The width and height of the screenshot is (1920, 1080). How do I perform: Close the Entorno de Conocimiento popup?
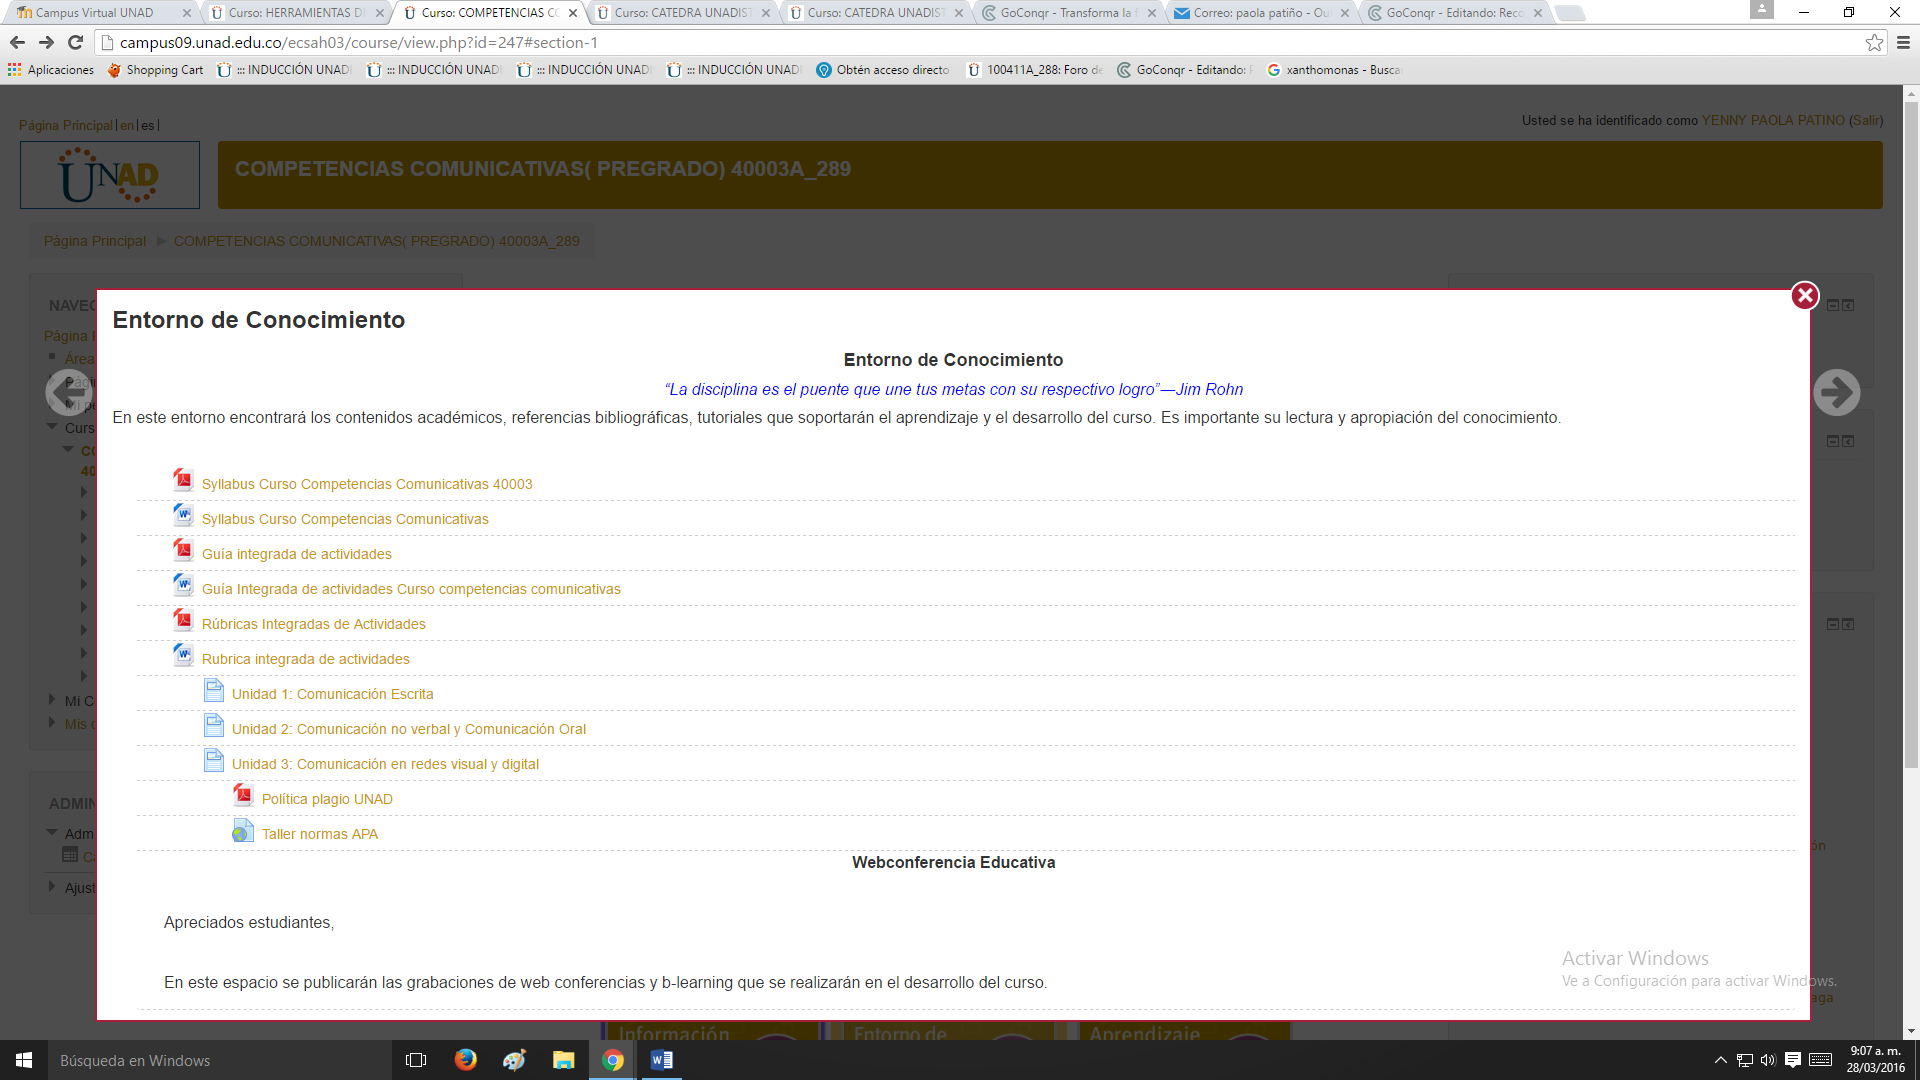click(x=1804, y=296)
